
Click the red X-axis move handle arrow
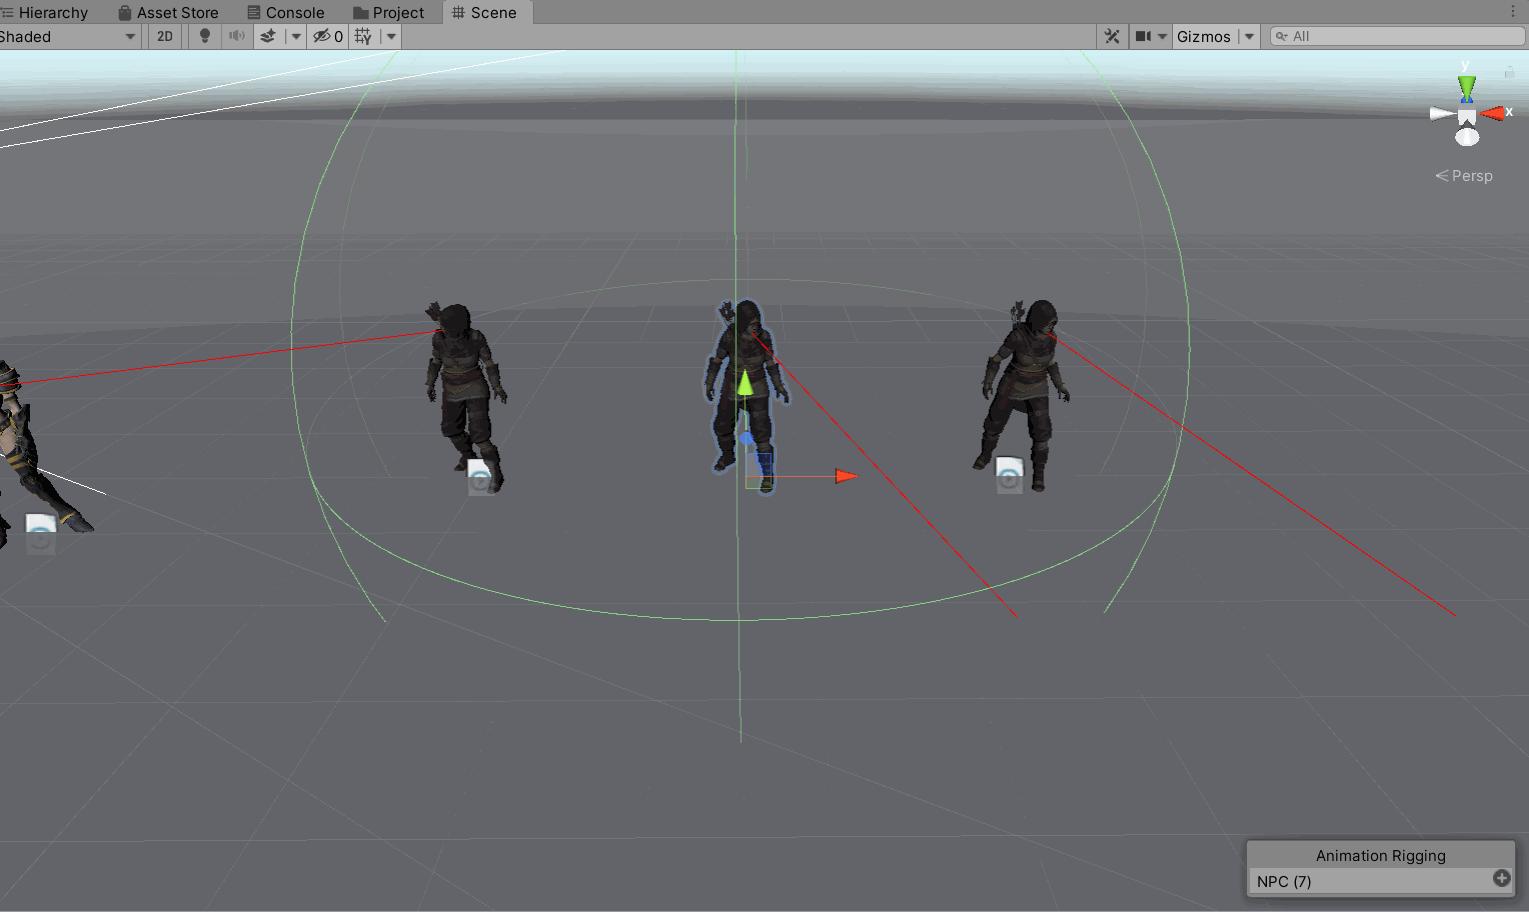pyautogui.click(x=846, y=476)
